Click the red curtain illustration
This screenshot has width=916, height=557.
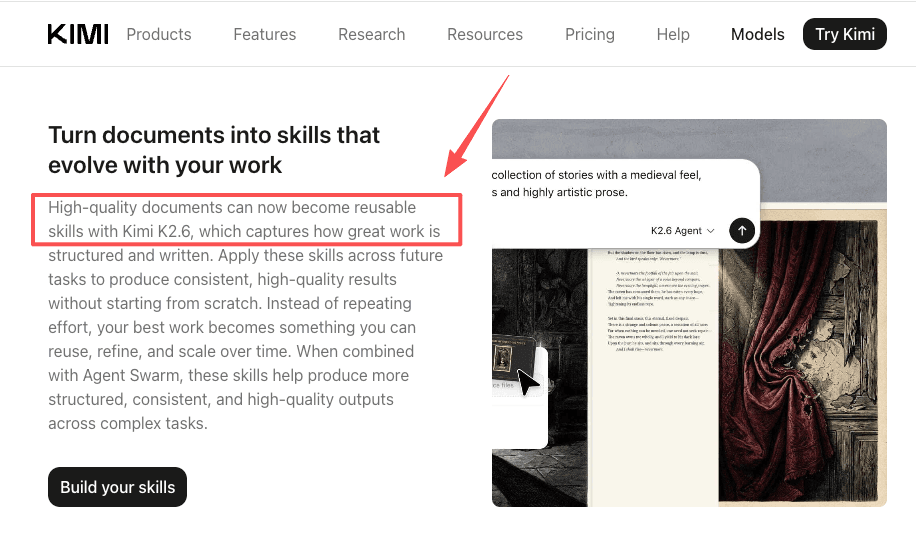click(798, 362)
